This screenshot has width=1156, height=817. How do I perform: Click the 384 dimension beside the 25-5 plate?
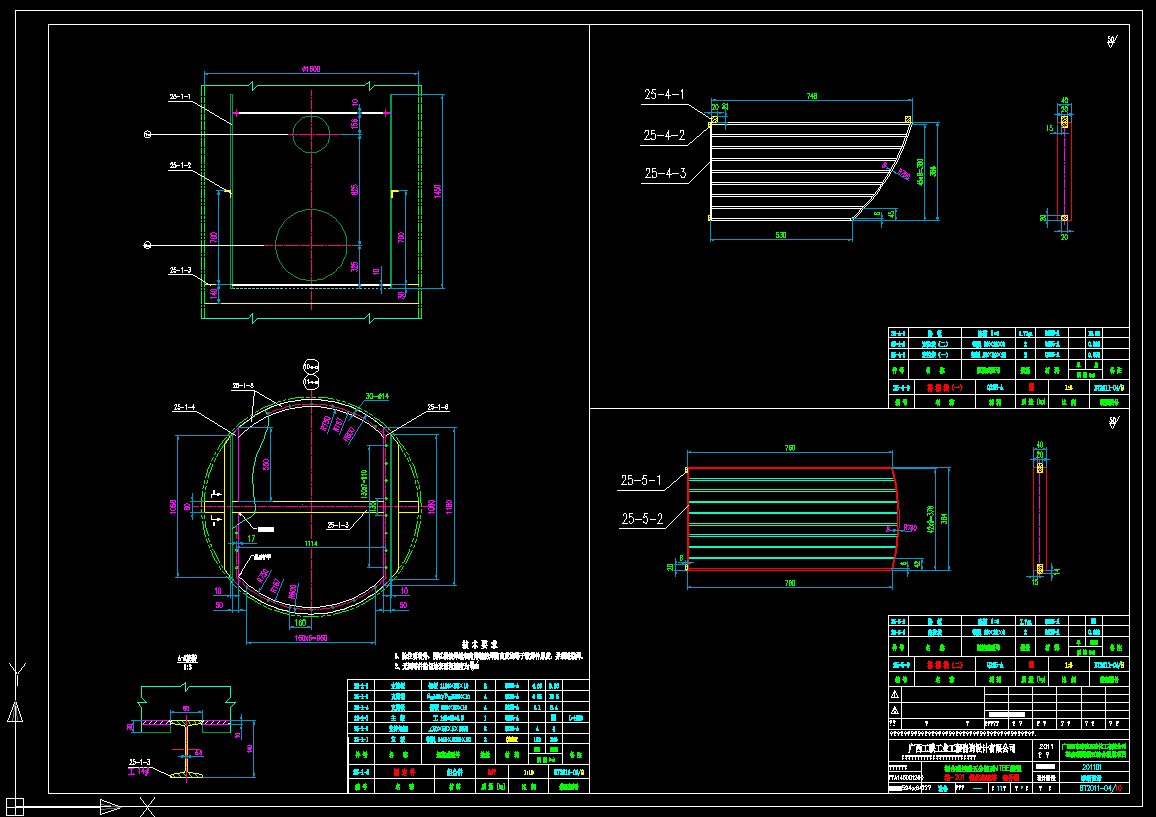pos(944,518)
